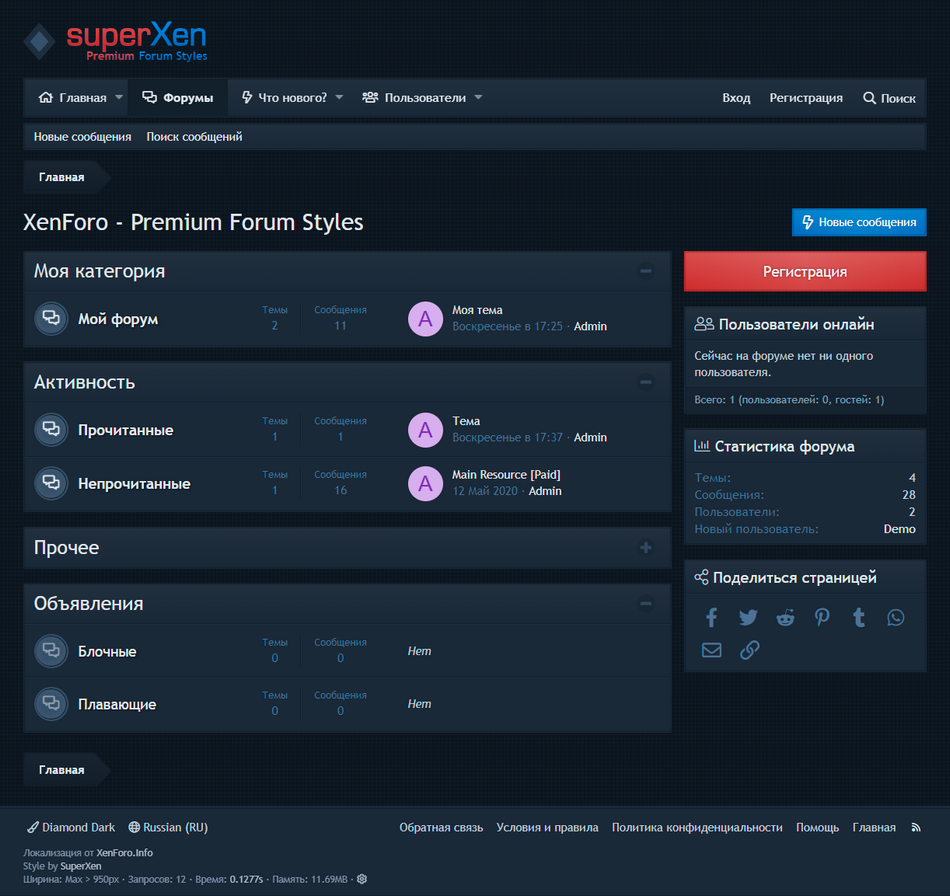The height and width of the screenshot is (896, 950).
Task: Click the SuperXen style credit link
Action: [x=81, y=866]
